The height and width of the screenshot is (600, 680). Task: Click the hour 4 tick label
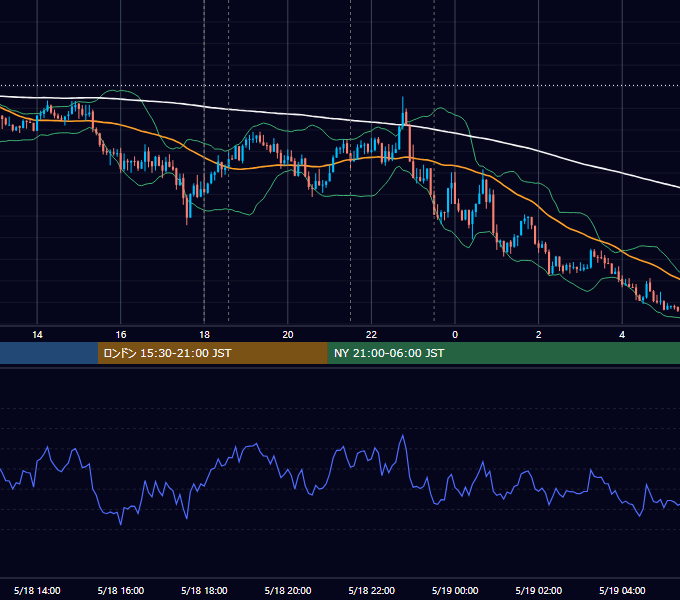click(x=622, y=334)
